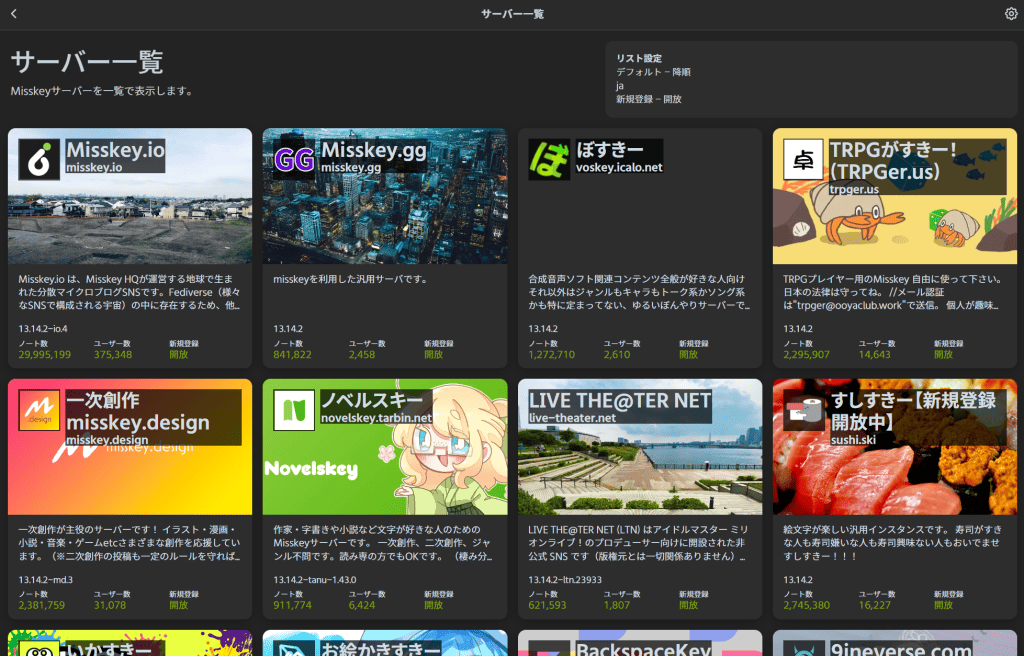Click the ノベルスキー description paragraph

tap(383, 543)
